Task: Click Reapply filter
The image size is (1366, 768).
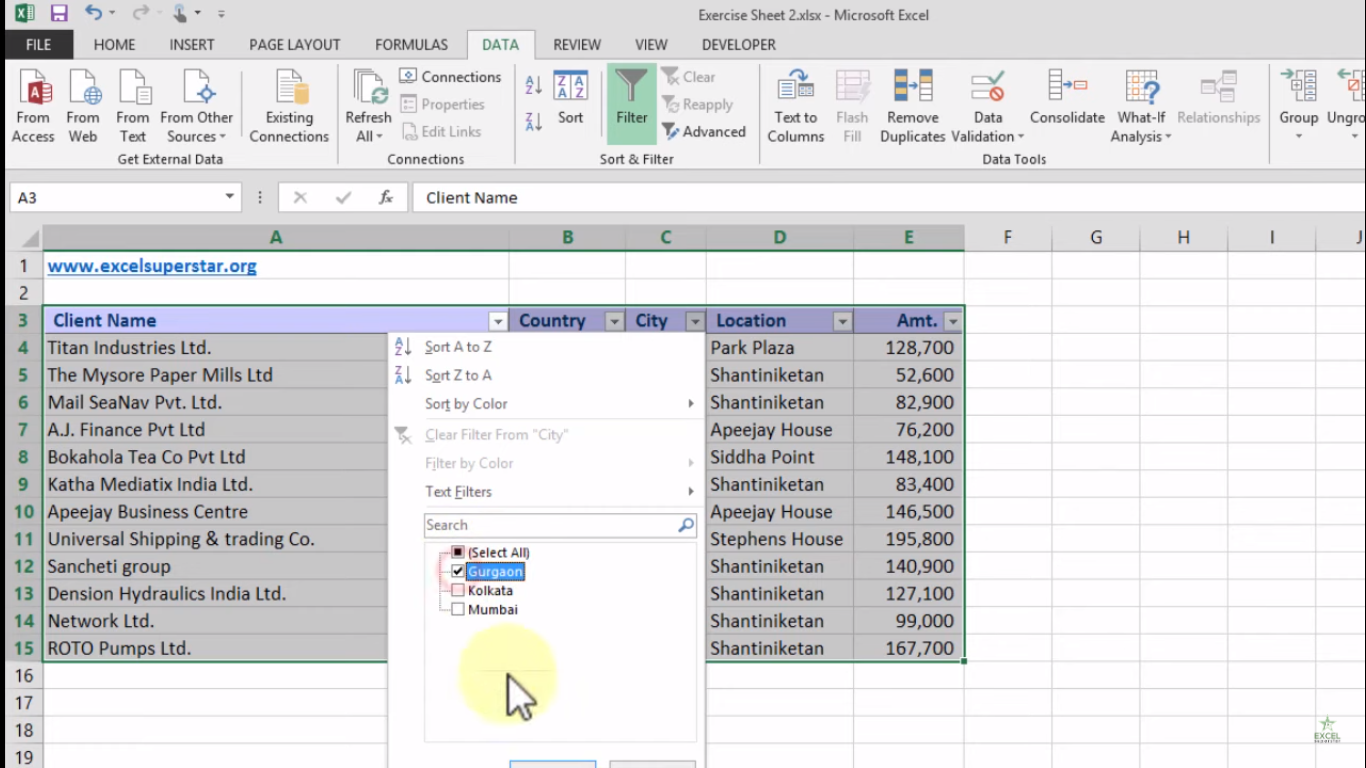Action: tap(697, 104)
